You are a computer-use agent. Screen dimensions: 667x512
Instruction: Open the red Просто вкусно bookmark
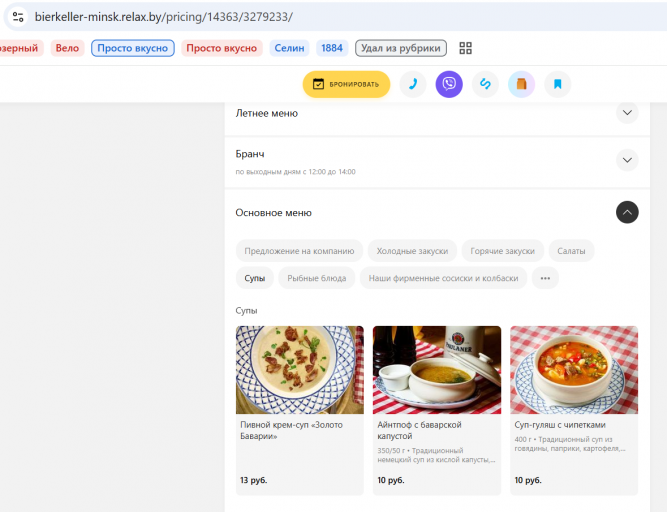point(222,48)
